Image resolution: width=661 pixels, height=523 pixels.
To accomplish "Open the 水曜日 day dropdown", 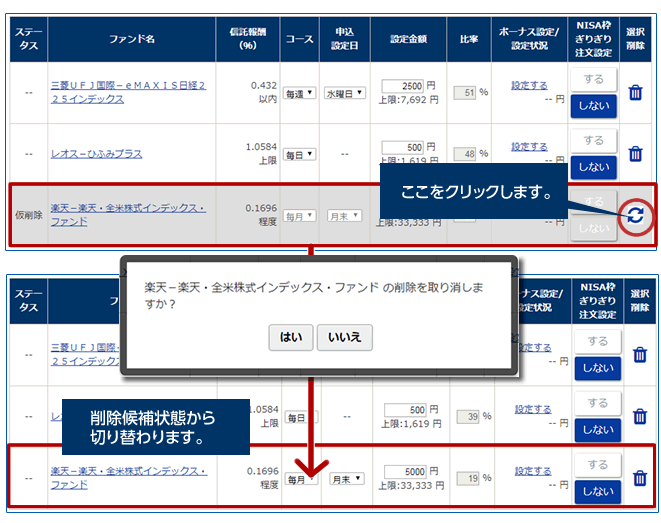I will click(344, 93).
